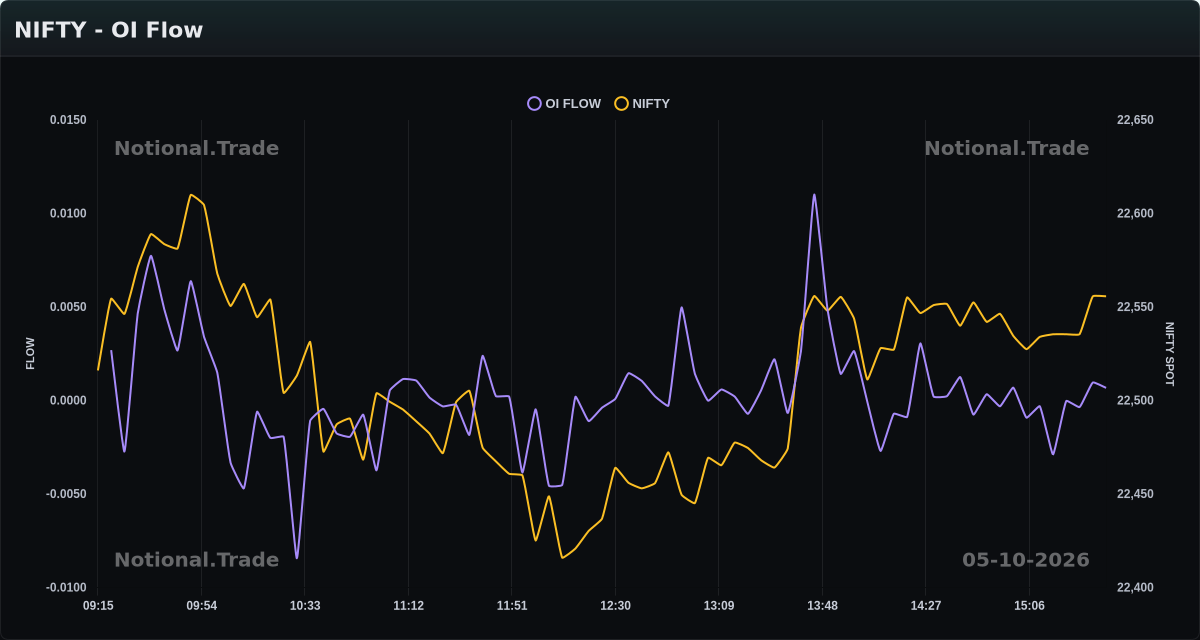Click the 22,500 NIFTY spot axis value
Viewport: 1200px width, 640px height.
pyautogui.click(x=1135, y=401)
